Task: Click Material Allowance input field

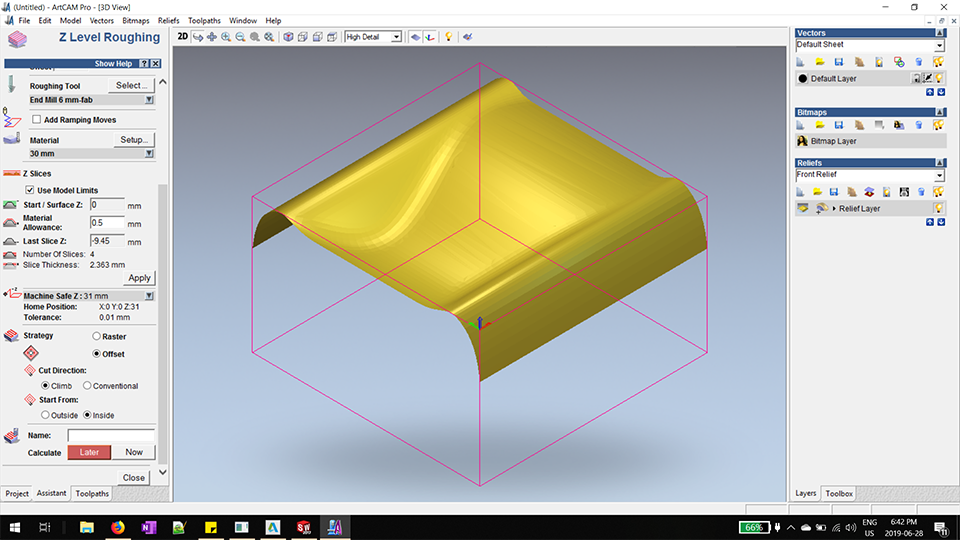Action: (107, 223)
